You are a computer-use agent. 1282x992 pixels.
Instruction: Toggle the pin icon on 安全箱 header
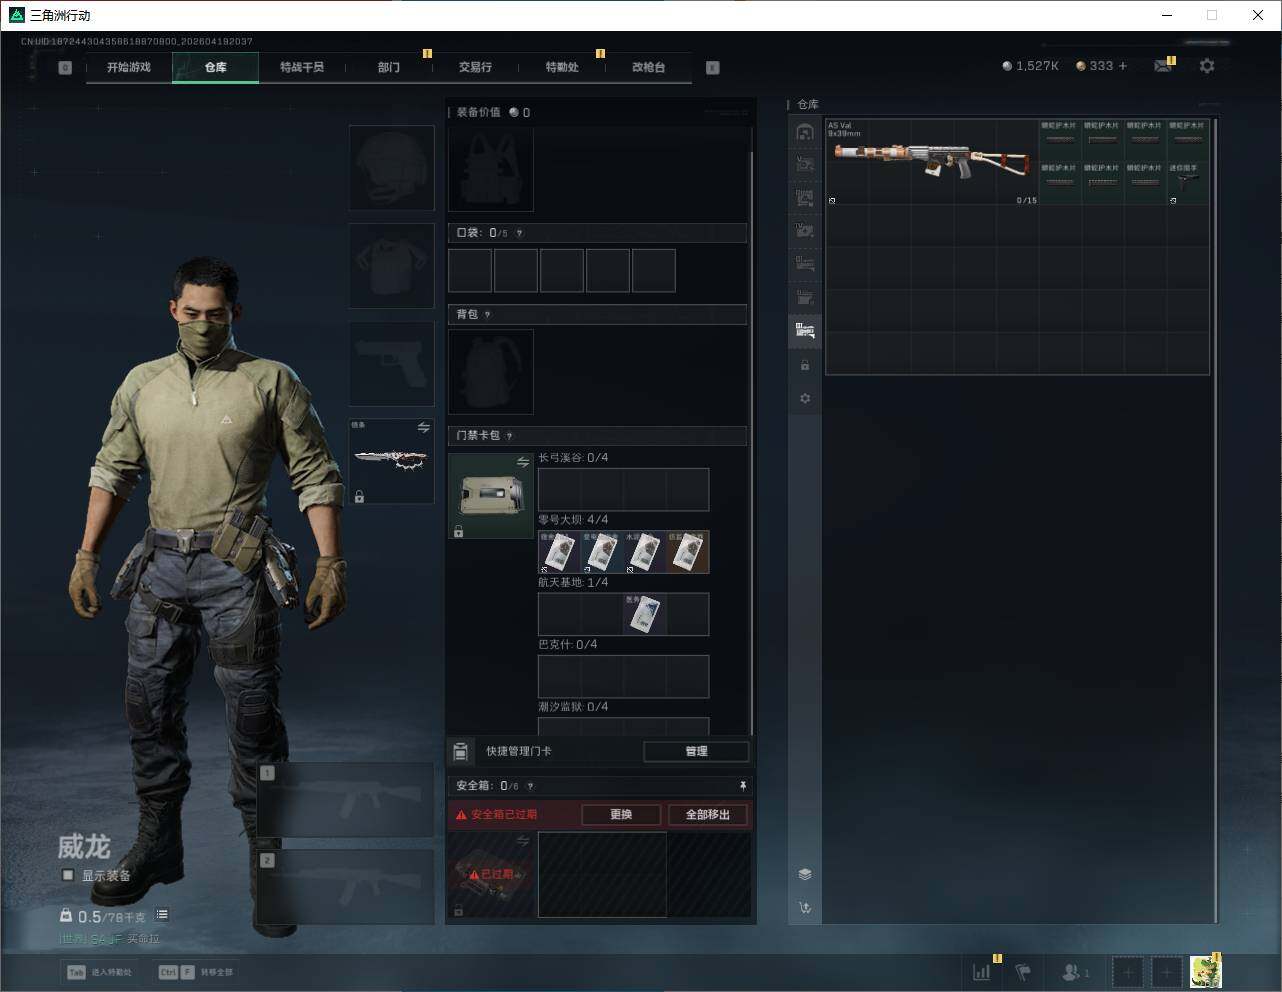742,786
